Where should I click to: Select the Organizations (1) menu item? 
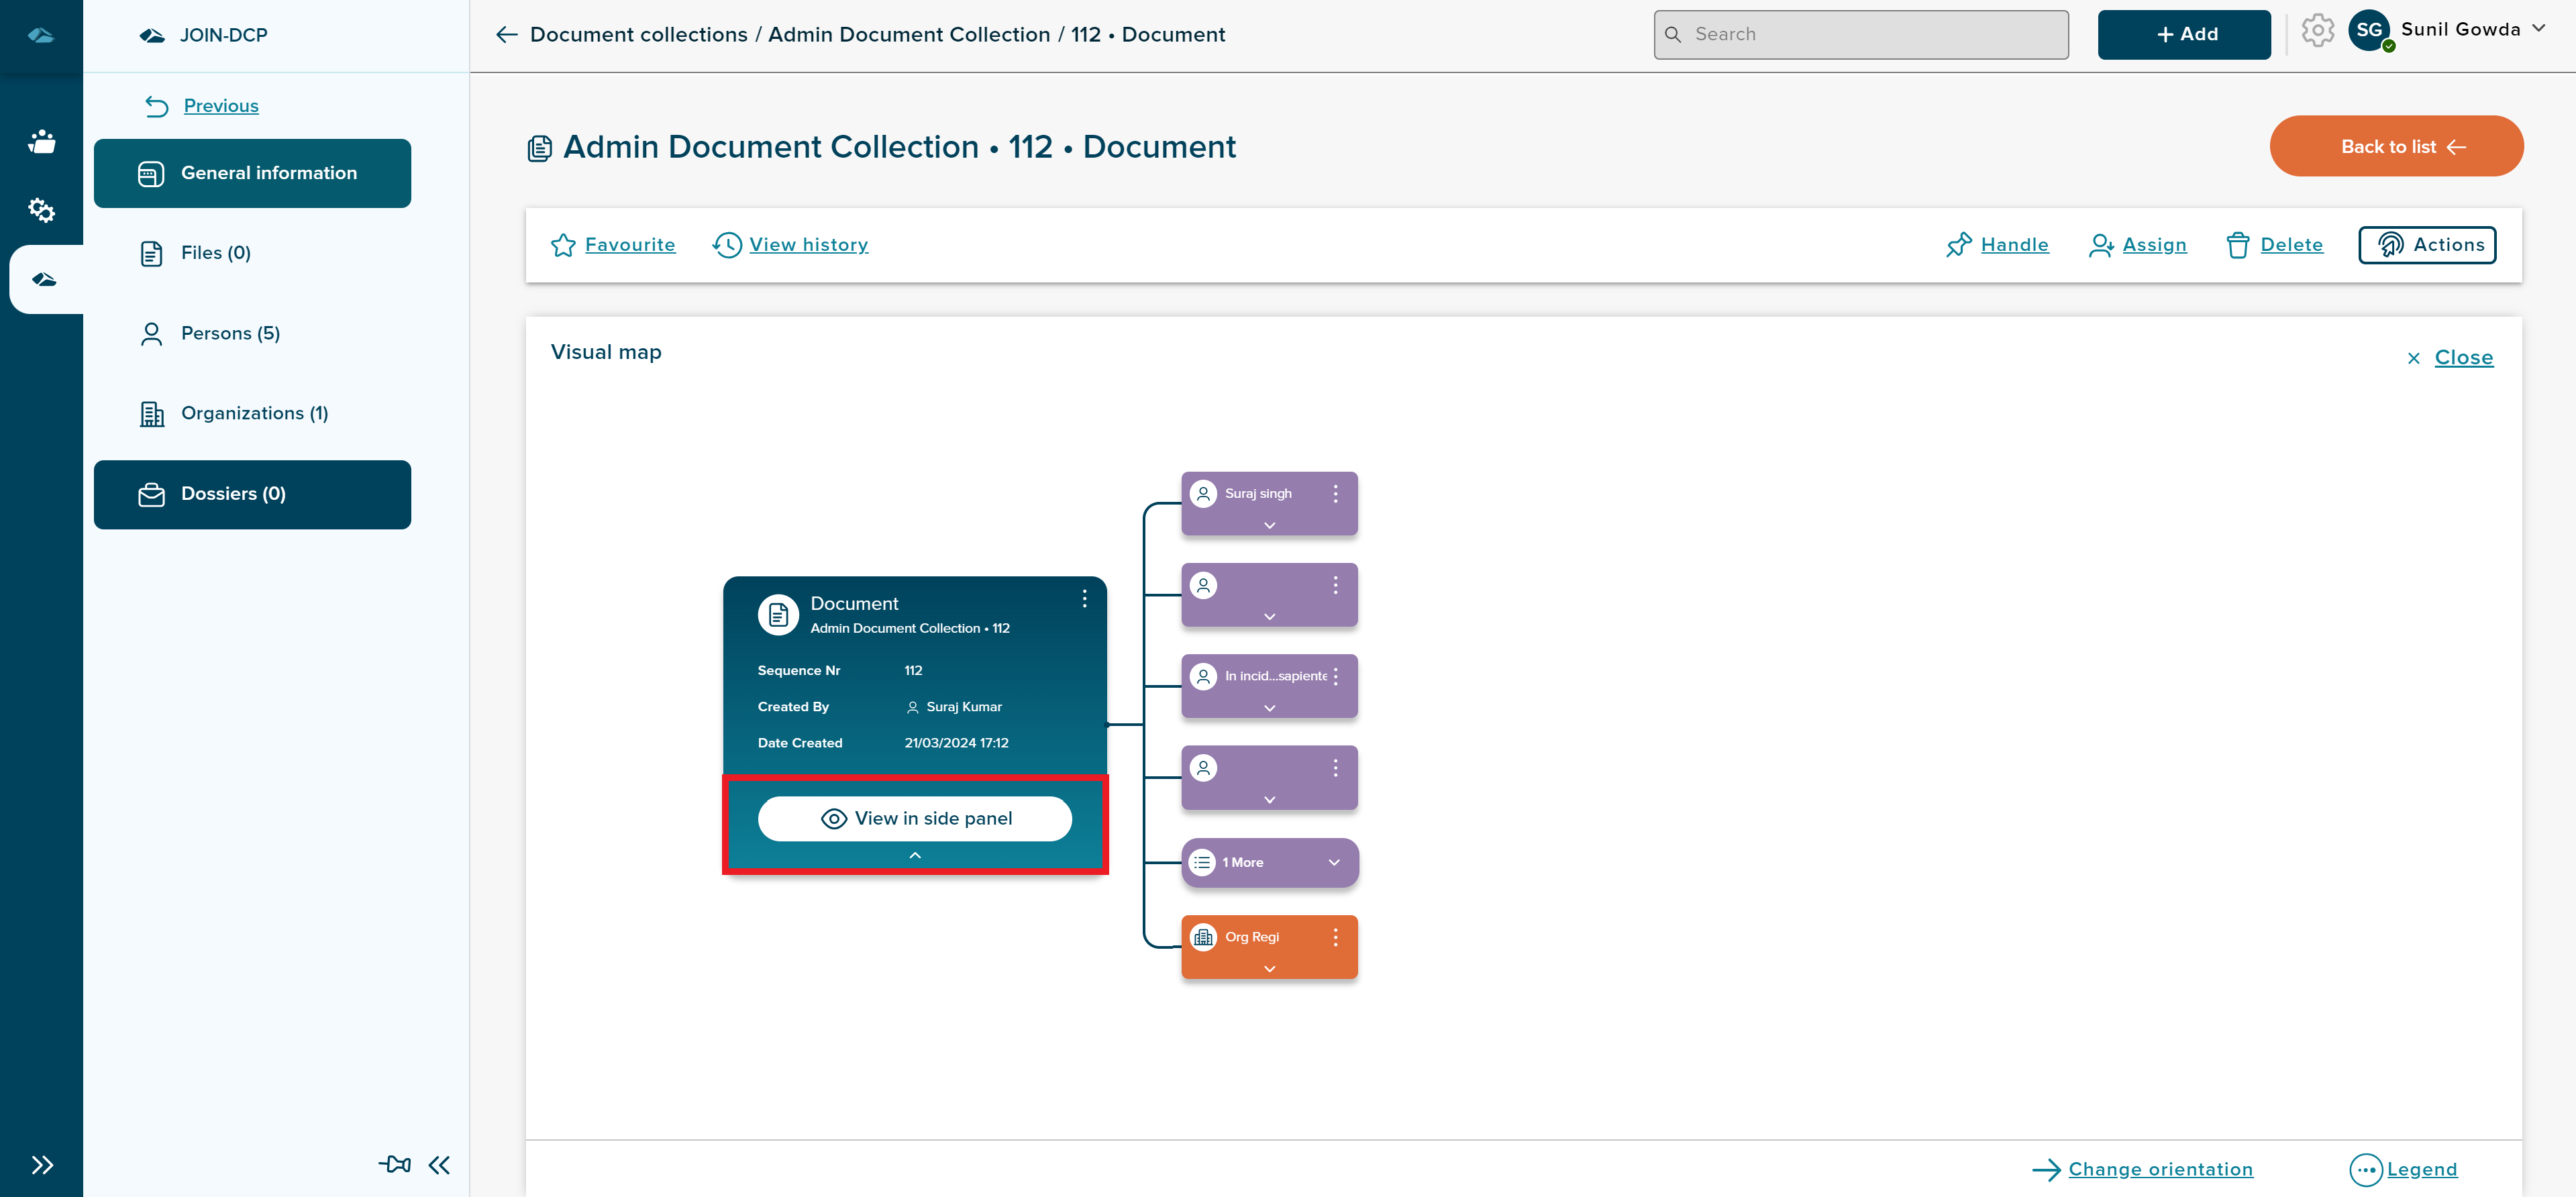254,412
